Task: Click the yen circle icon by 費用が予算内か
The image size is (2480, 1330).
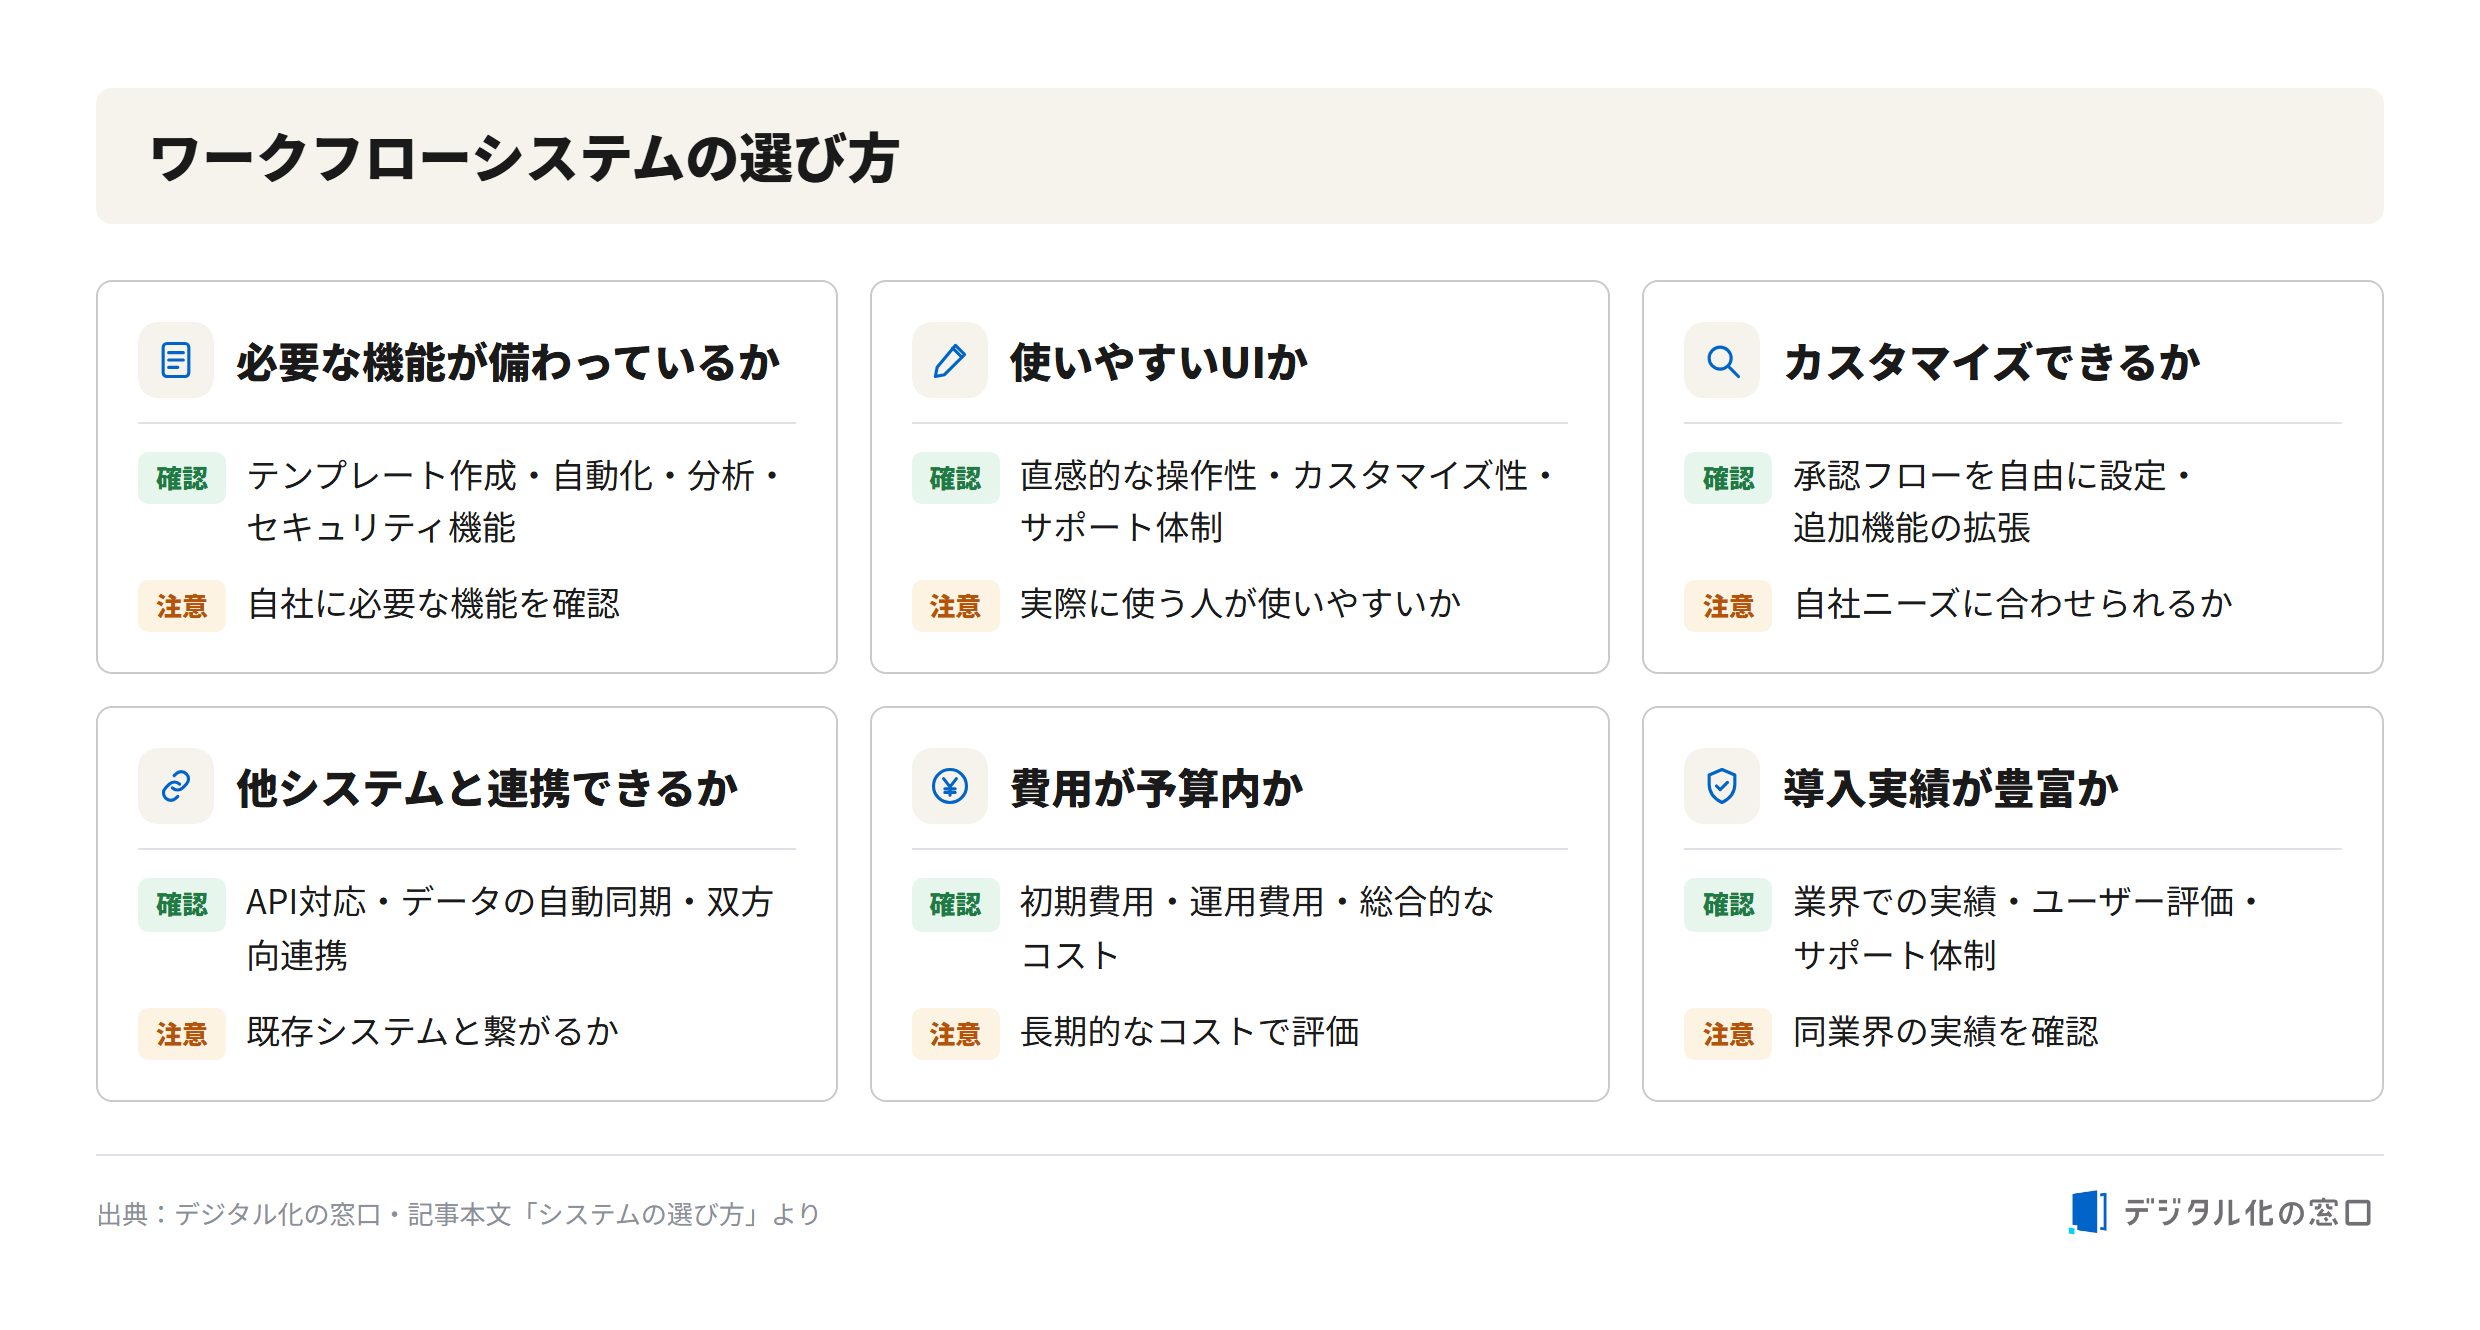Action: [949, 786]
